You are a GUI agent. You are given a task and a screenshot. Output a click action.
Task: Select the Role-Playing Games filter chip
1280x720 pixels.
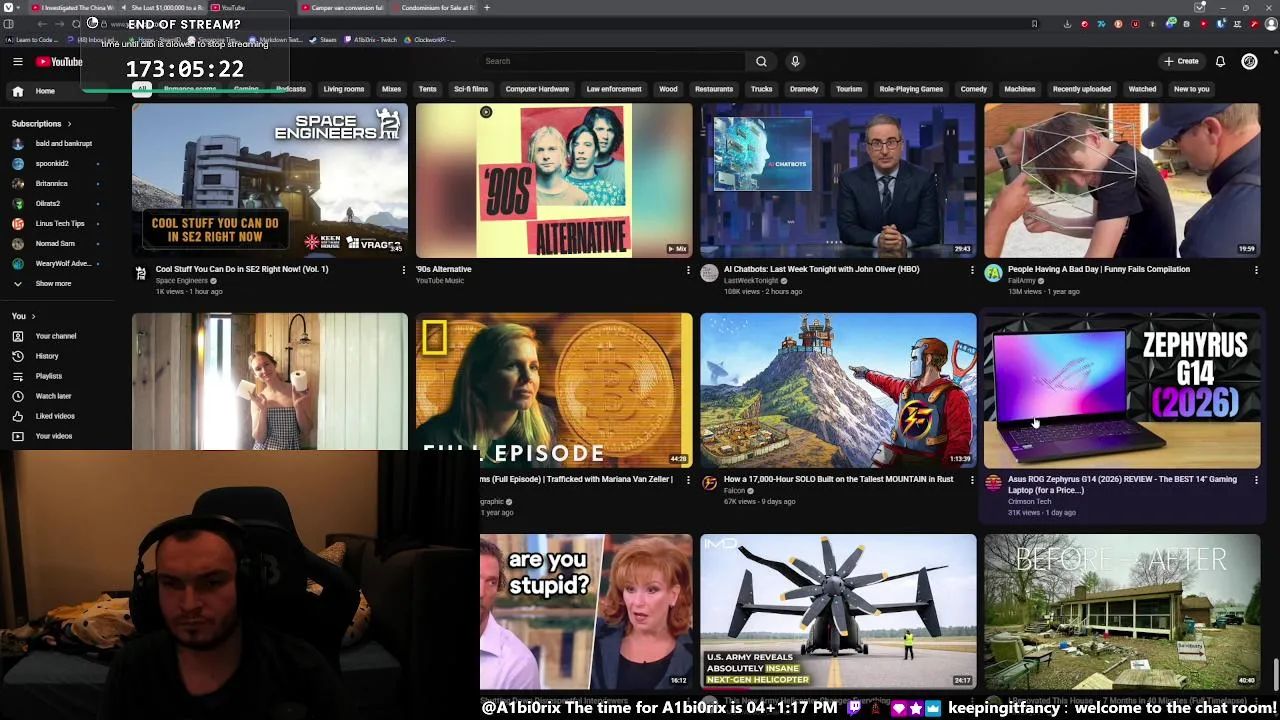[911, 89]
